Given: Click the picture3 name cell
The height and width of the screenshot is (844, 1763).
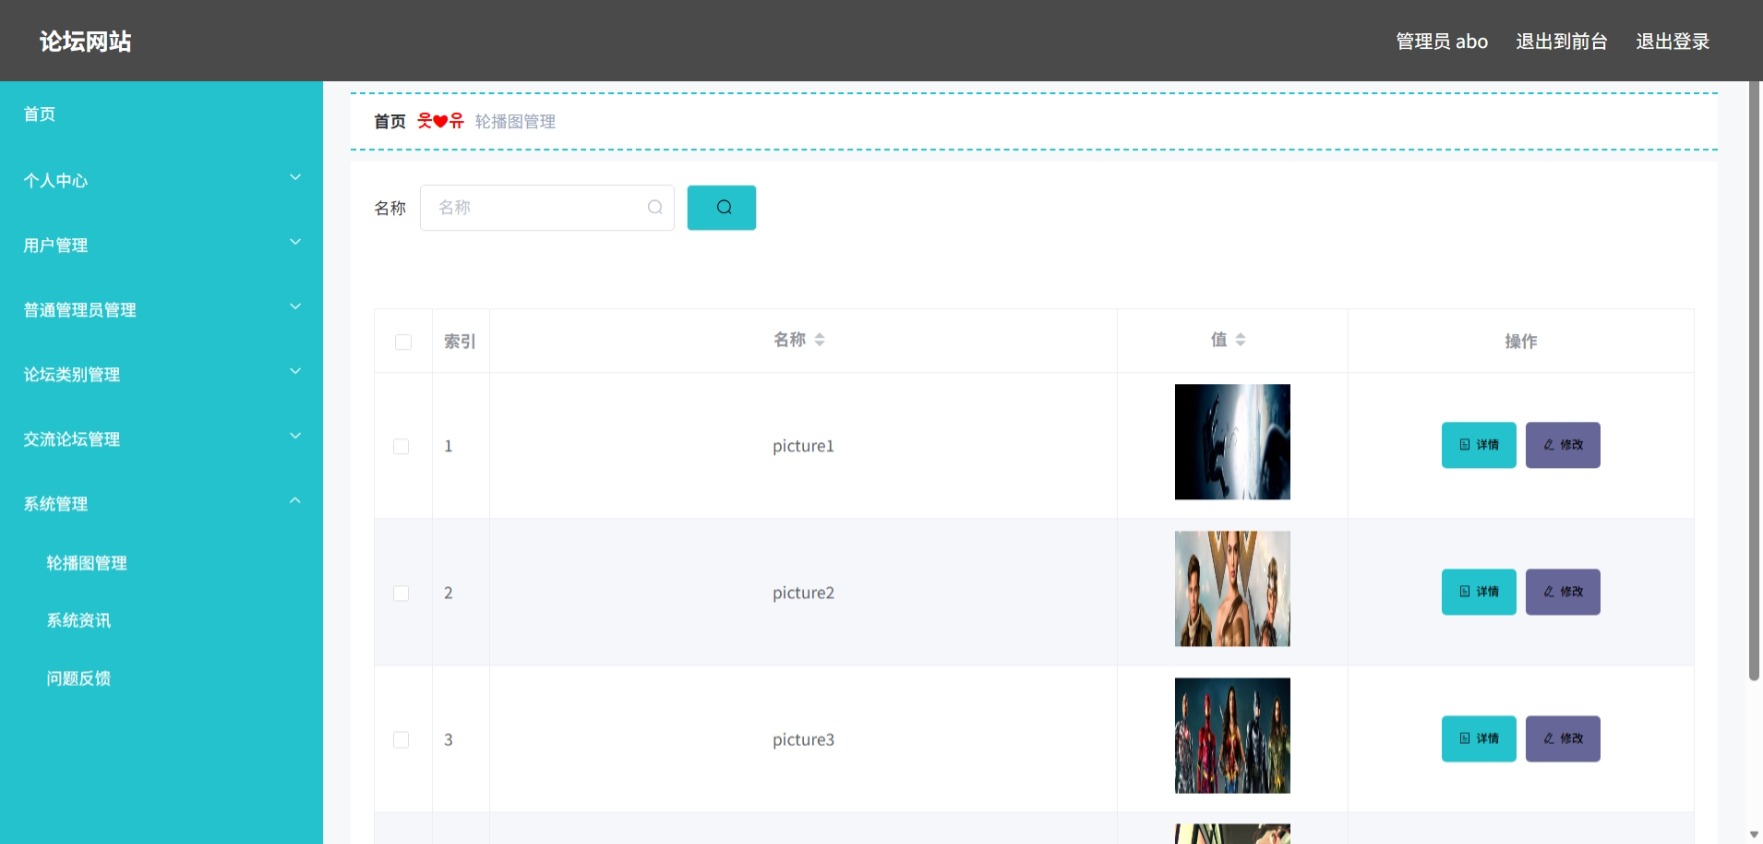Looking at the screenshot, I should [803, 740].
